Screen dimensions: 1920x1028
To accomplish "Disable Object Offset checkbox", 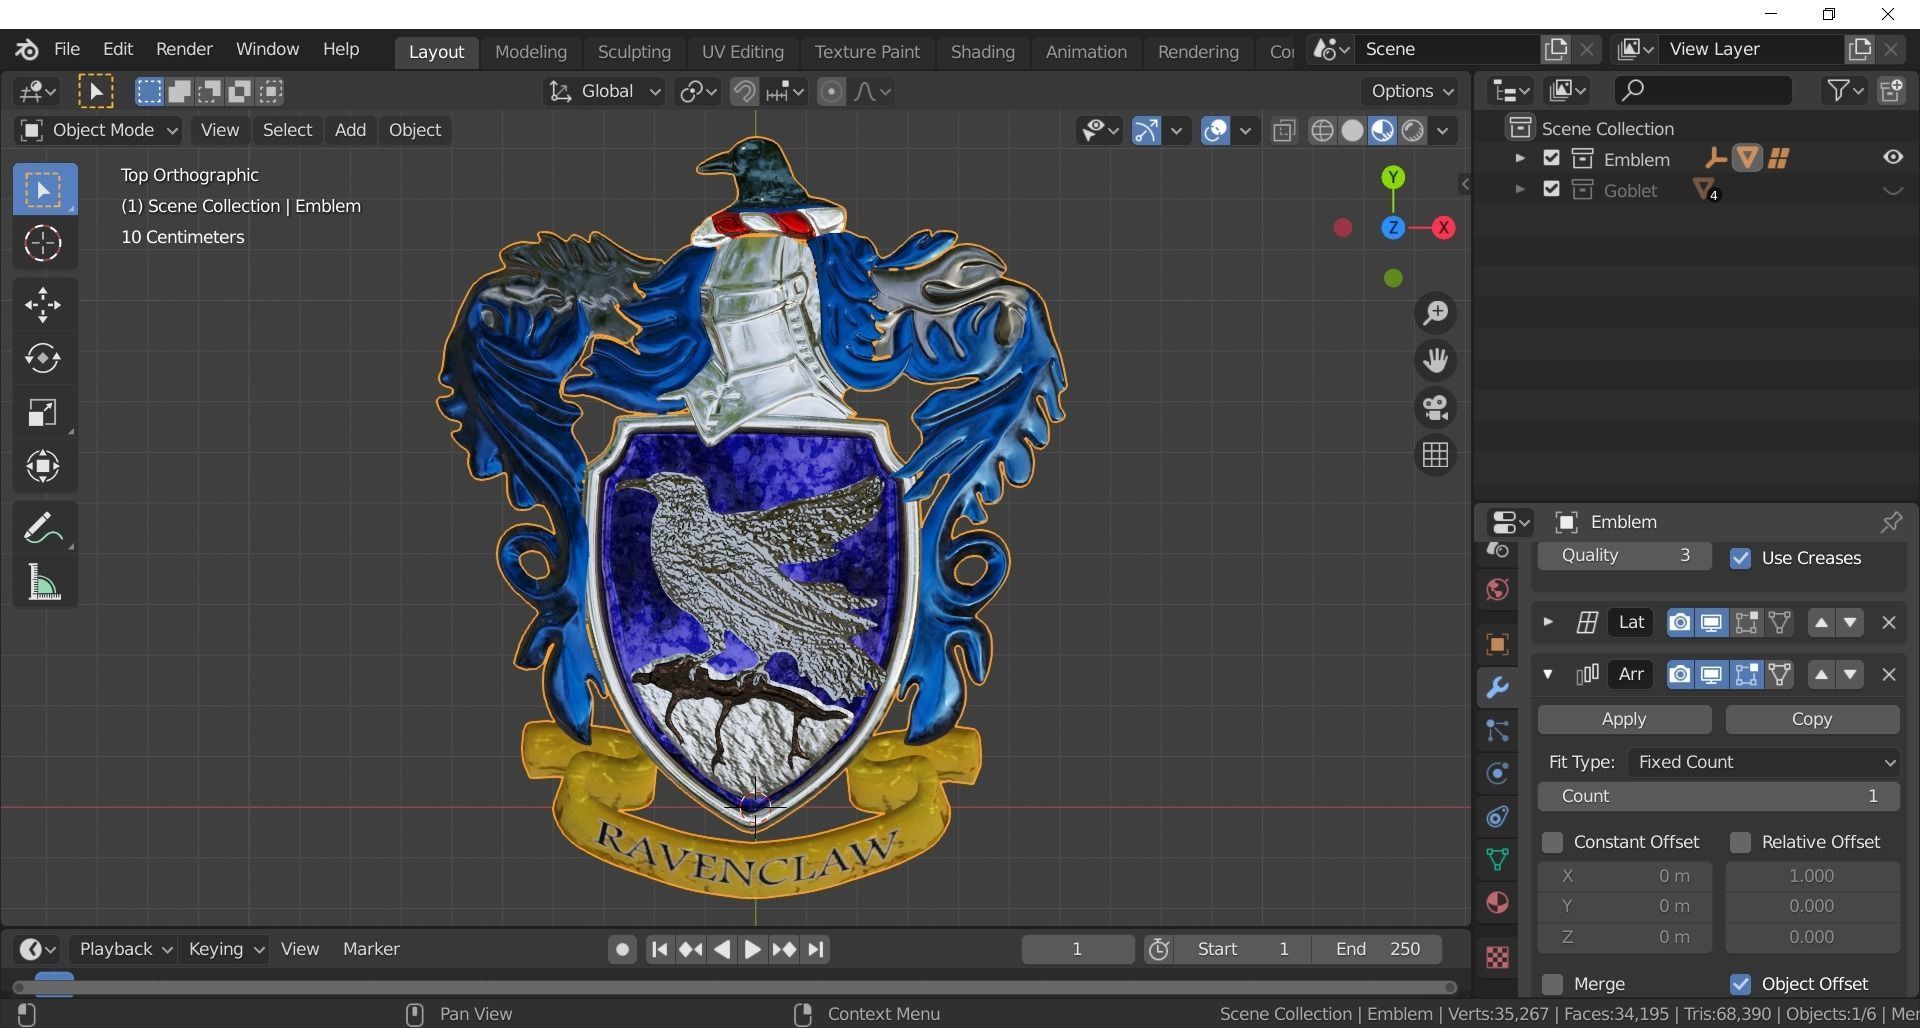I will 1740,984.
